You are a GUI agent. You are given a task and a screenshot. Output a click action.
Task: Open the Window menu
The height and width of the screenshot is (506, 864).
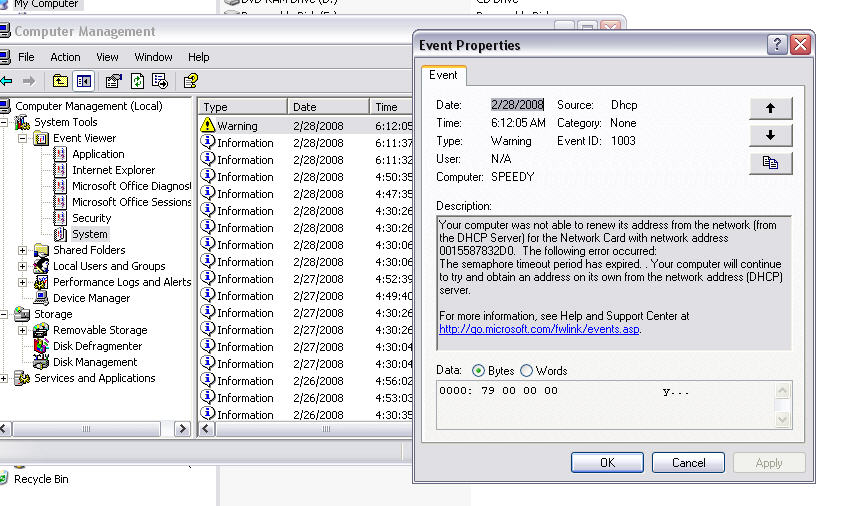coord(153,57)
